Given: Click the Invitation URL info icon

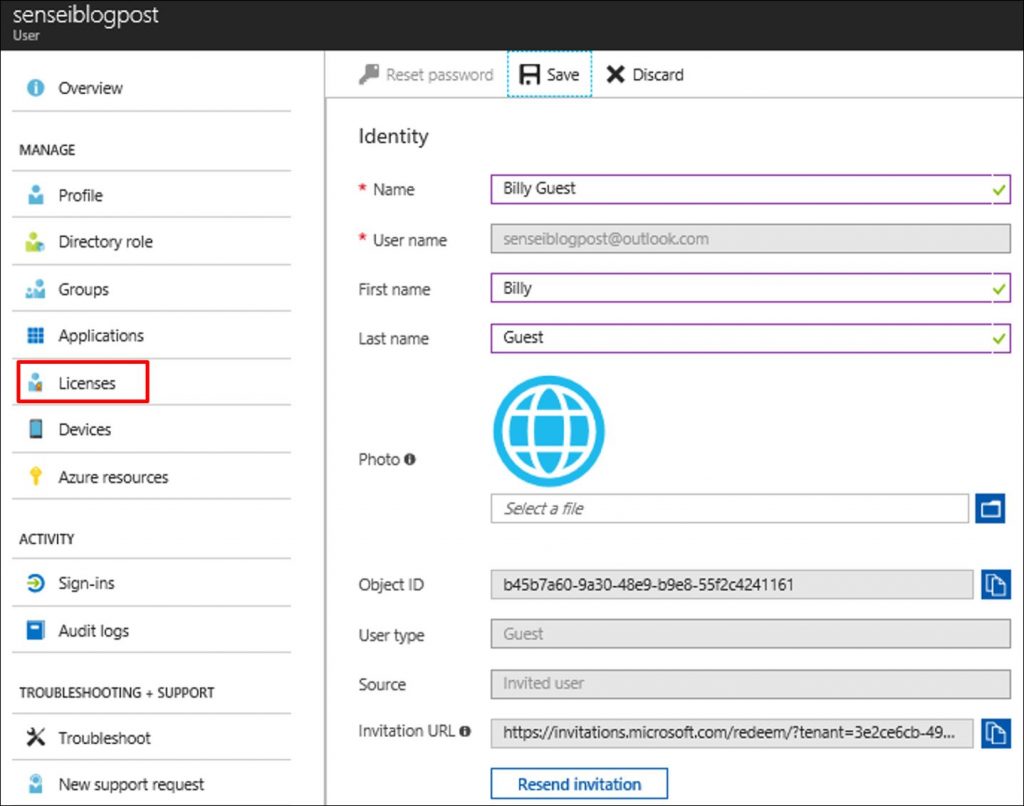Looking at the screenshot, I should click(464, 731).
